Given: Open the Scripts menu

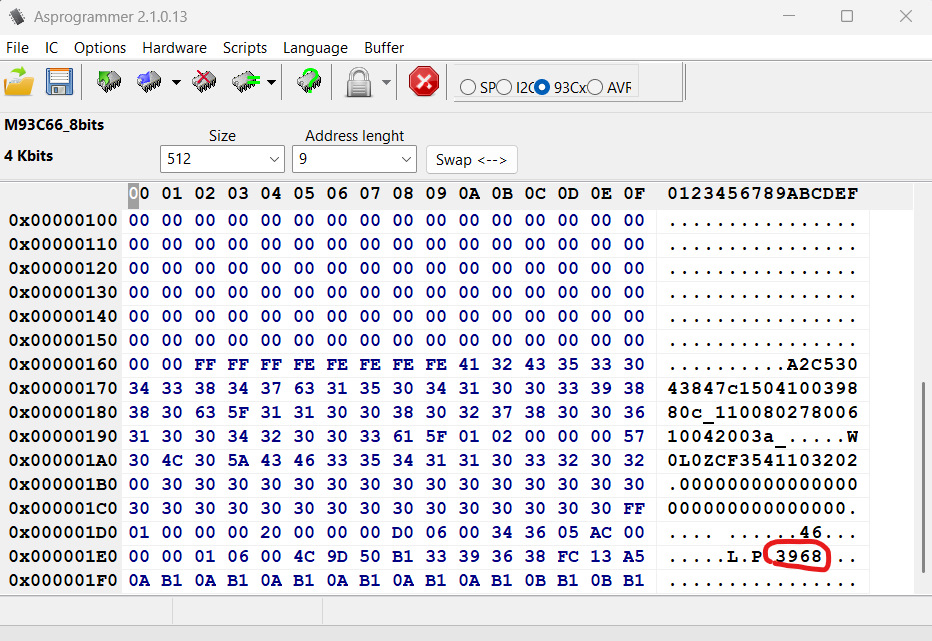Looking at the screenshot, I should tap(245, 48).
